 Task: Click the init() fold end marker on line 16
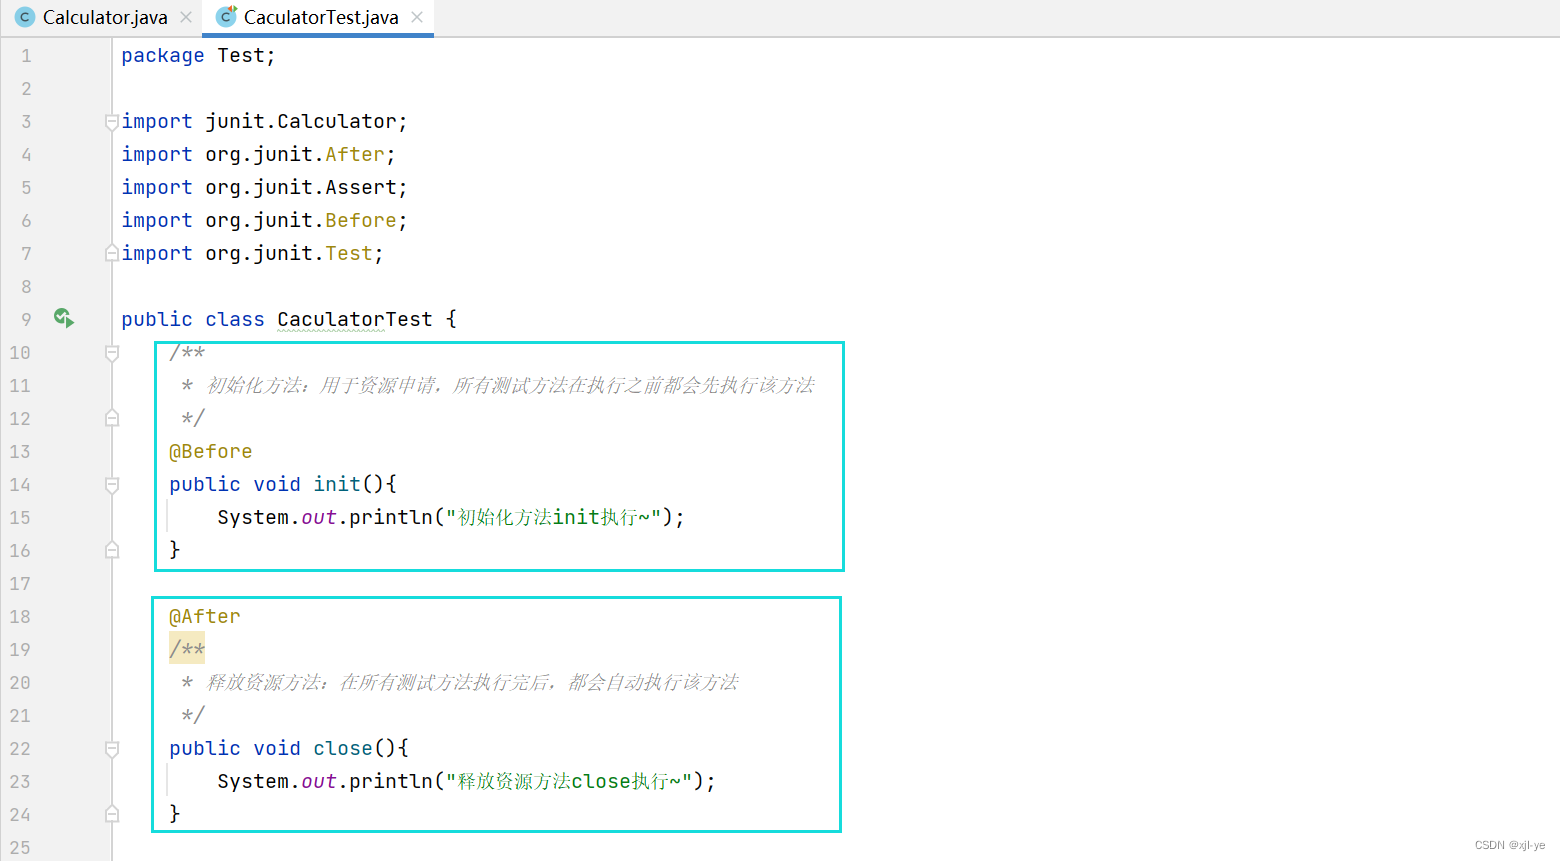pos(112,550)
